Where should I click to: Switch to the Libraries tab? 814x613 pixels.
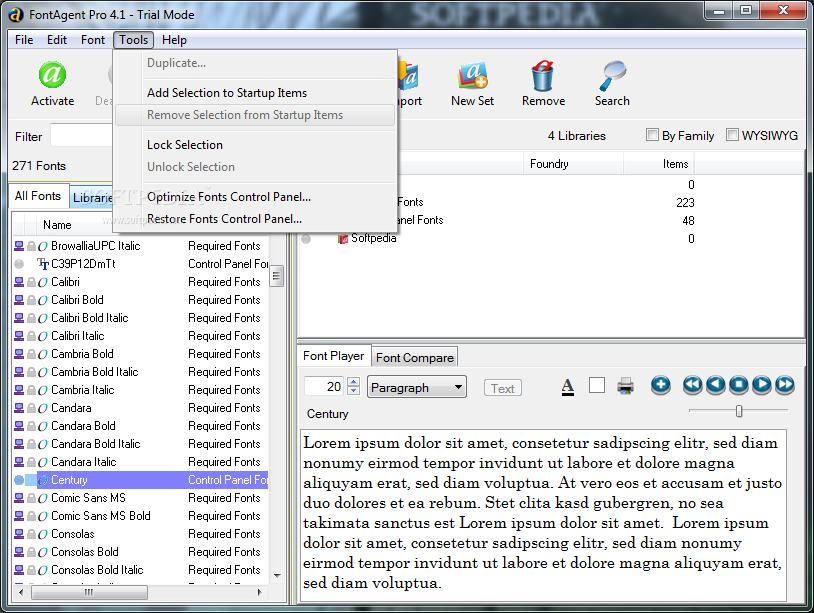[92, 197]
